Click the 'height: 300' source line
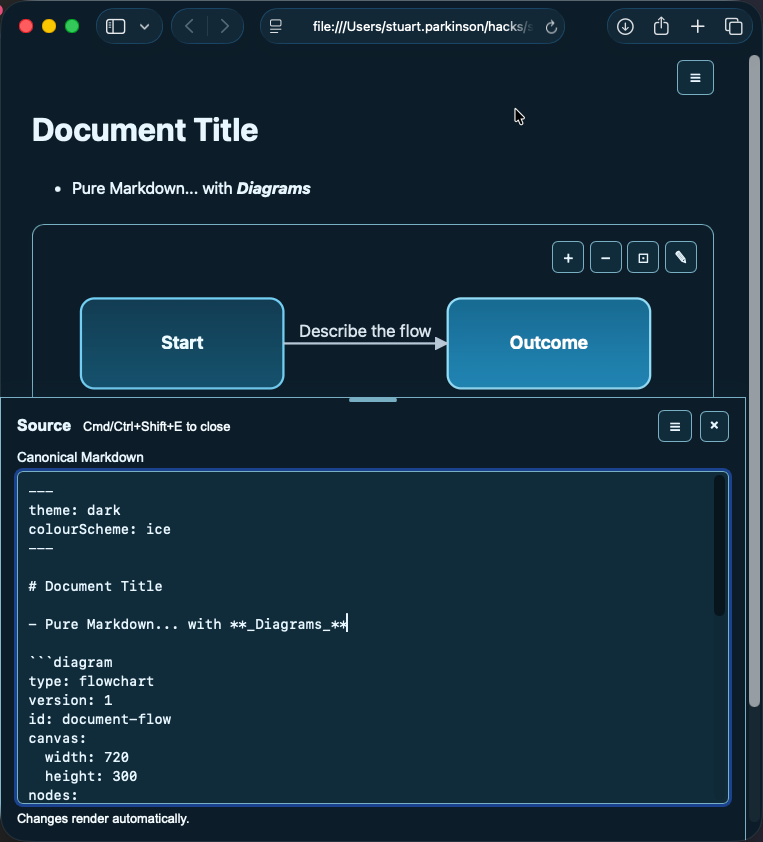Image resolution: width=763 pixels, height=842 pixels. point(91,776)
